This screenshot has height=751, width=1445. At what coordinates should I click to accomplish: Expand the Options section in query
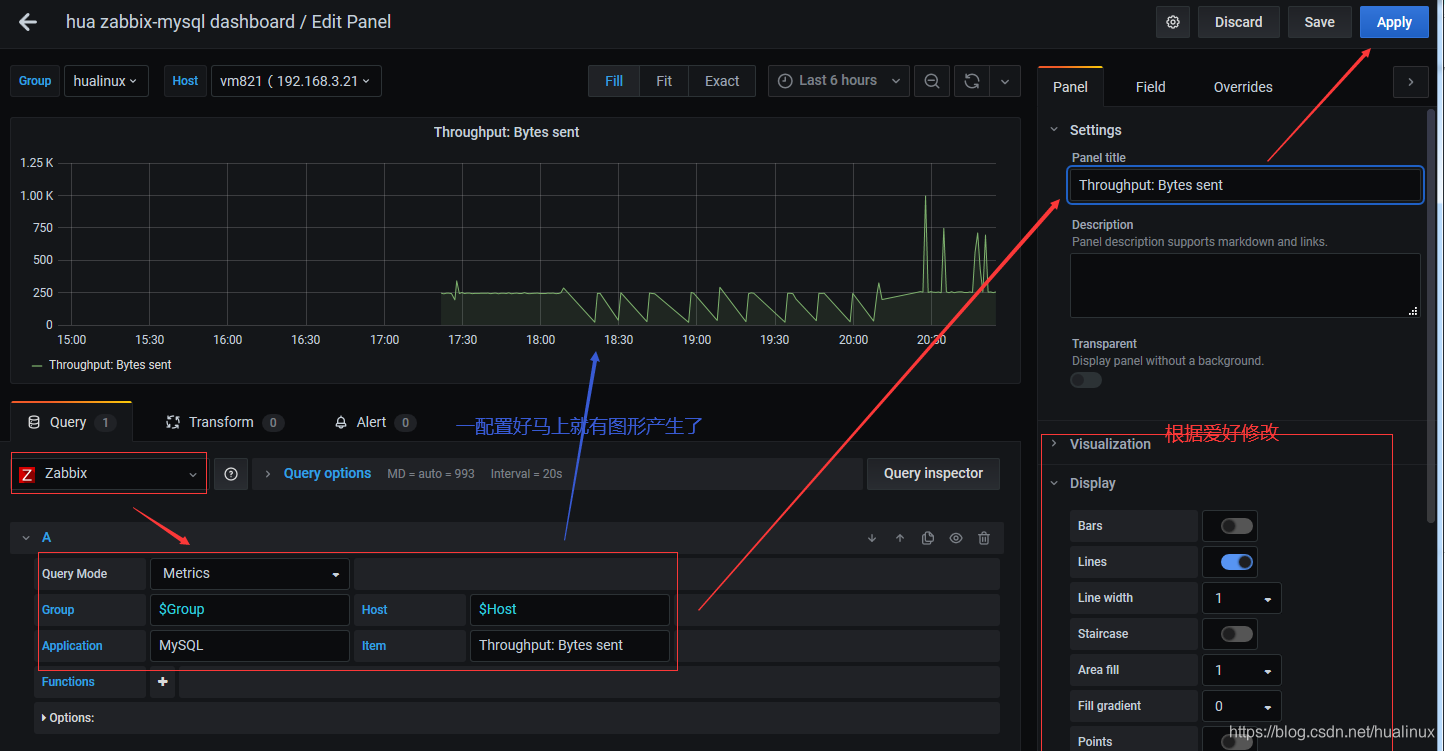(x=66, y=718)
